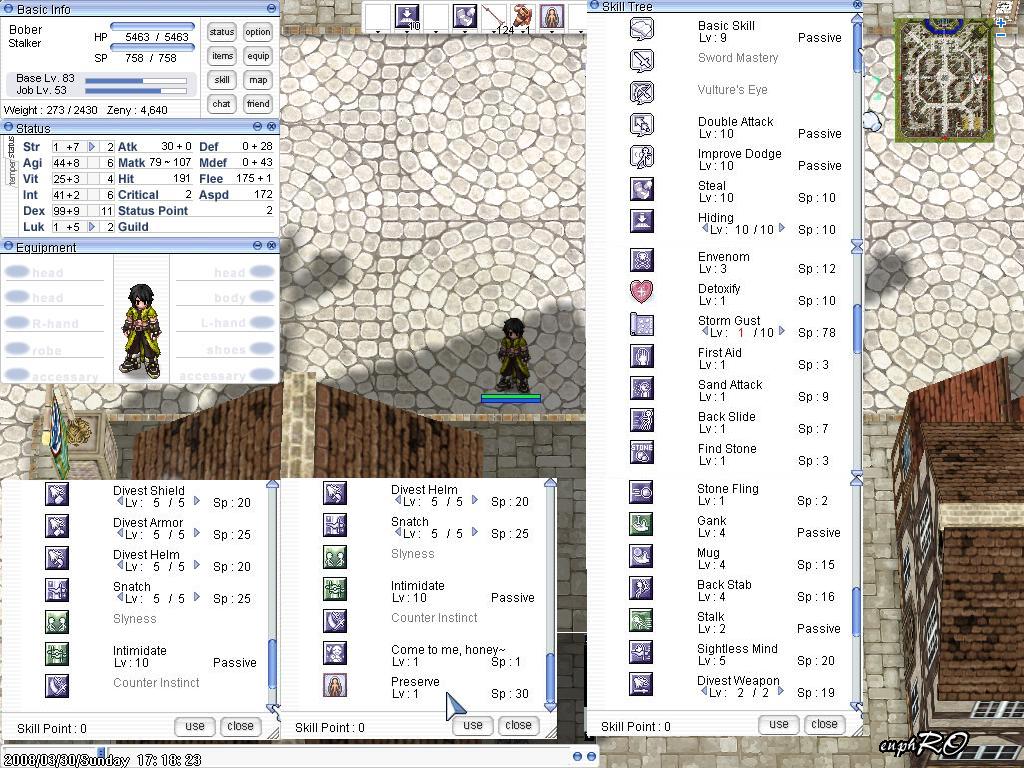The width and height of the screenshot is (1024, 768).
Task: Select the Improve Dodge skill icon
Action: point(641,157)
